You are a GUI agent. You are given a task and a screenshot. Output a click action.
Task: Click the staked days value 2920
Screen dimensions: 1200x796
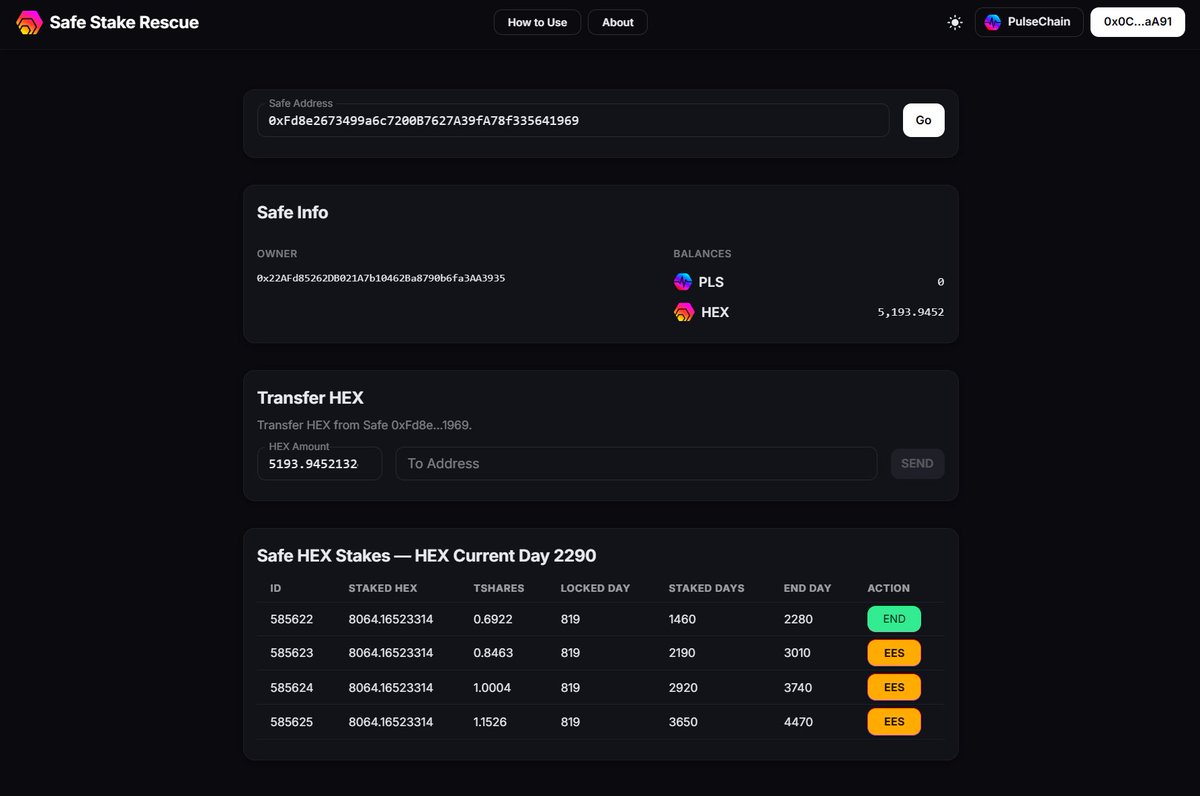tap(683, 687)
